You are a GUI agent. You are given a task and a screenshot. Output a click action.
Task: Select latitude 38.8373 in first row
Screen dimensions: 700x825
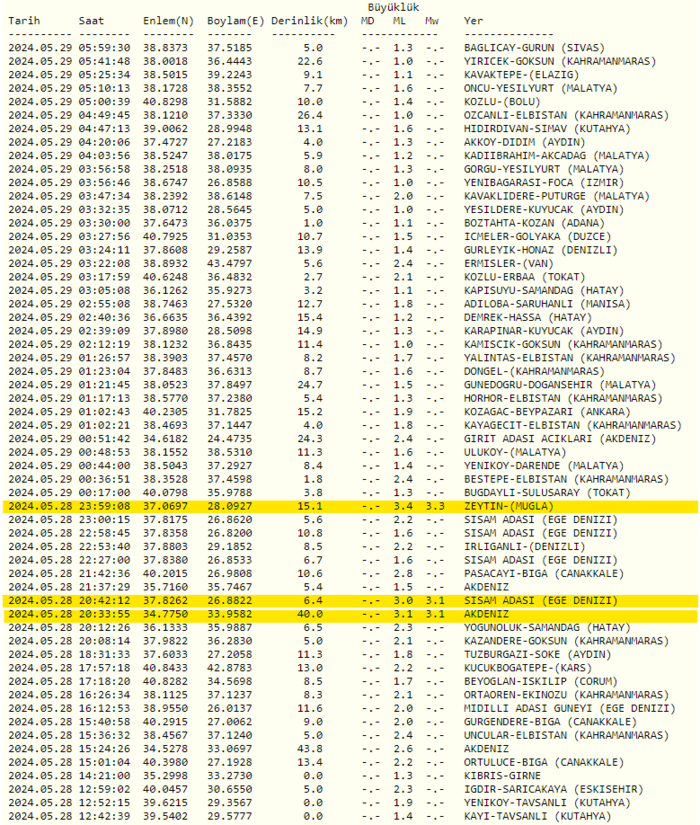pyautogui.click(x=165, y=48)
